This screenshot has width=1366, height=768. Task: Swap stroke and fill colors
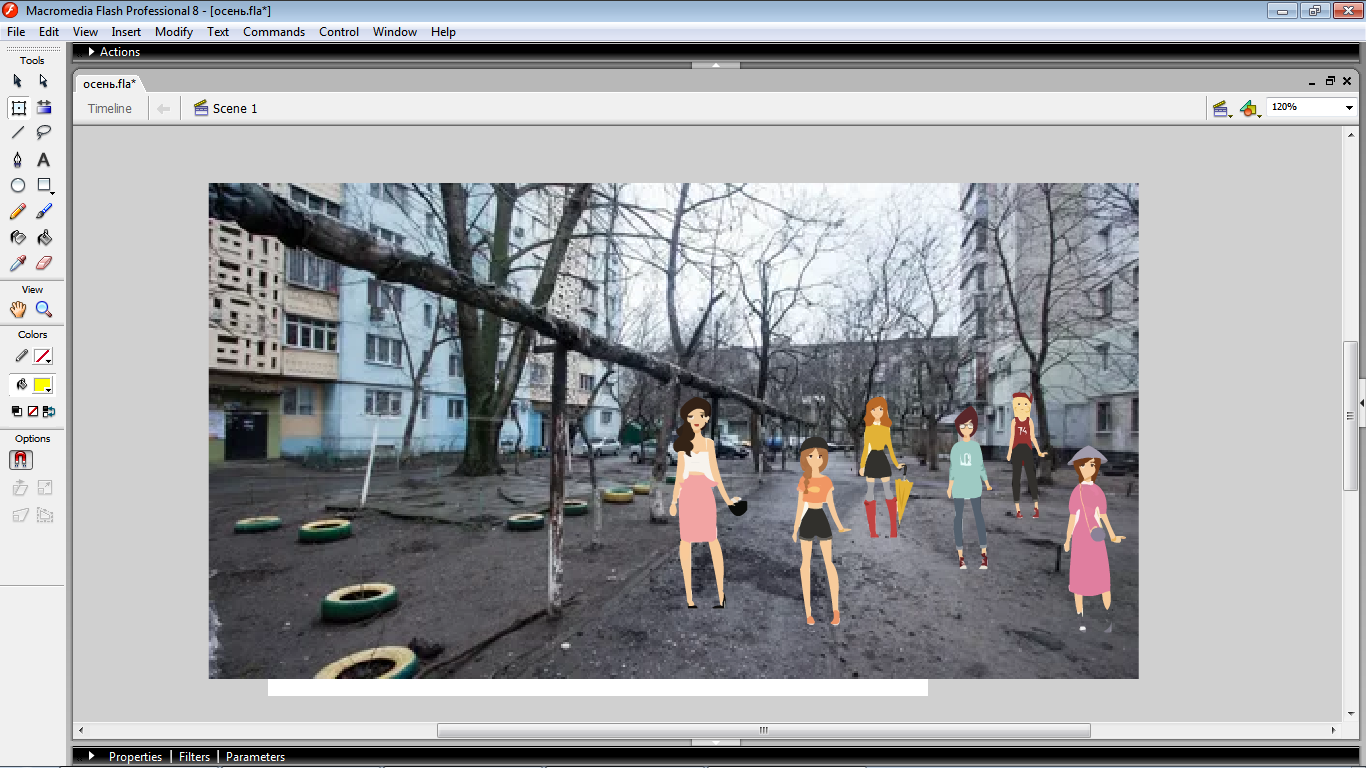pos(49,411)
